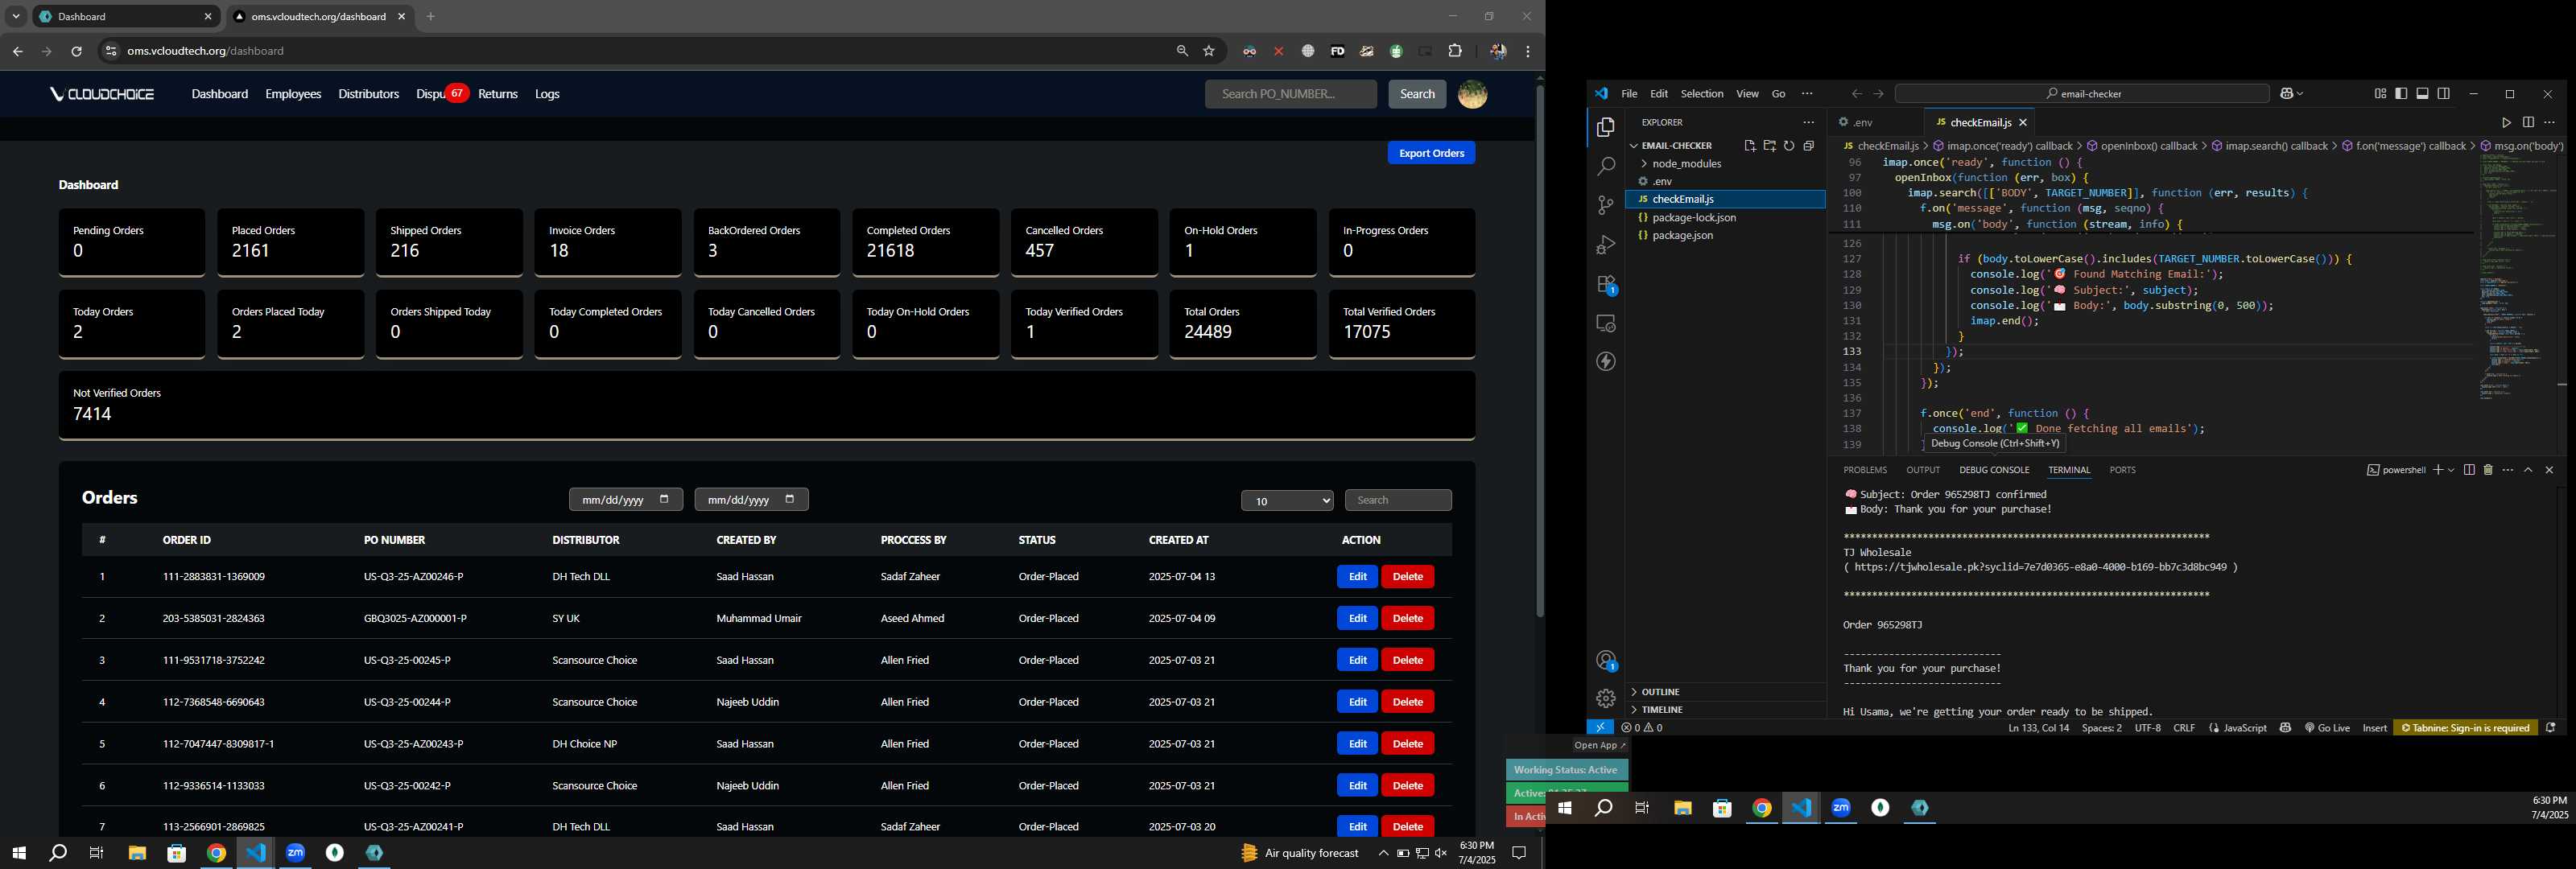Viewport: 2576px width, 869px height.
Task: Open the Search view in VS Code activity bar
Action: [1605, 166]
